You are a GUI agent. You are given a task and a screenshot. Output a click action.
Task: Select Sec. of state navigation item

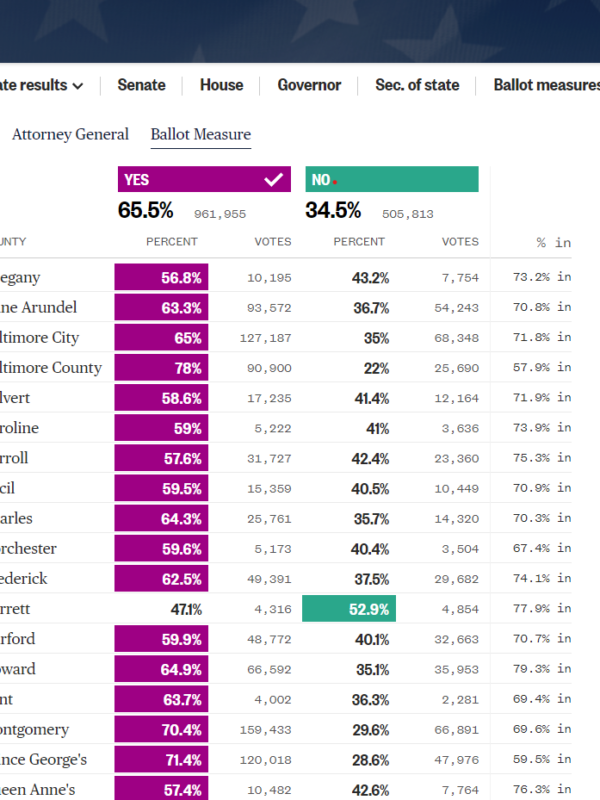click(417, 85)
